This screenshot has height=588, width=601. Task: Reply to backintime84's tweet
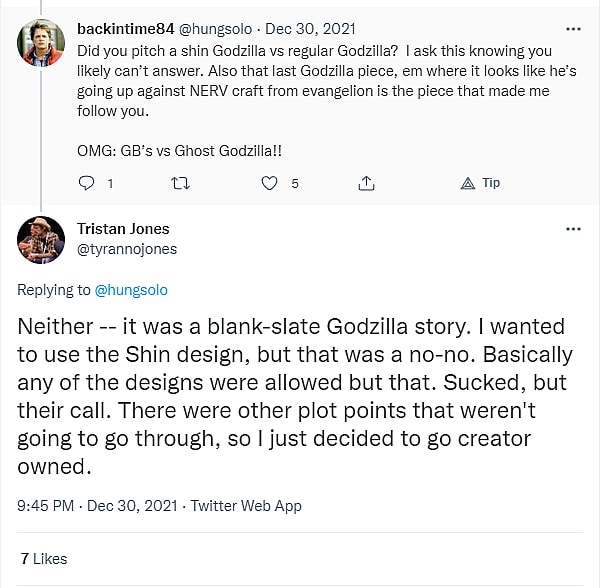click(86, 183)
